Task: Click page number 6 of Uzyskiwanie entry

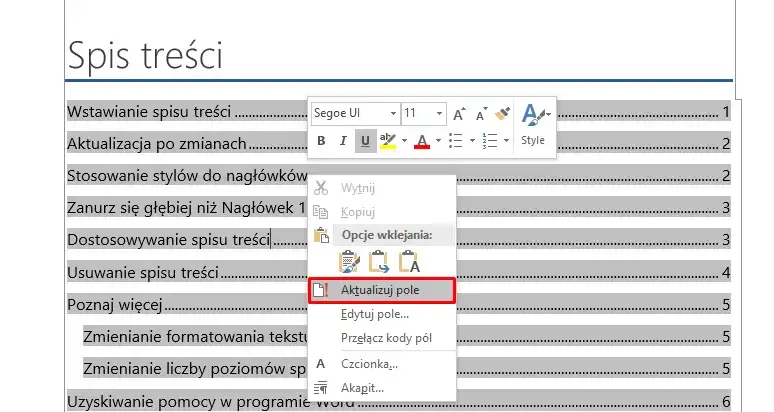Action: (x=726, y=402)
